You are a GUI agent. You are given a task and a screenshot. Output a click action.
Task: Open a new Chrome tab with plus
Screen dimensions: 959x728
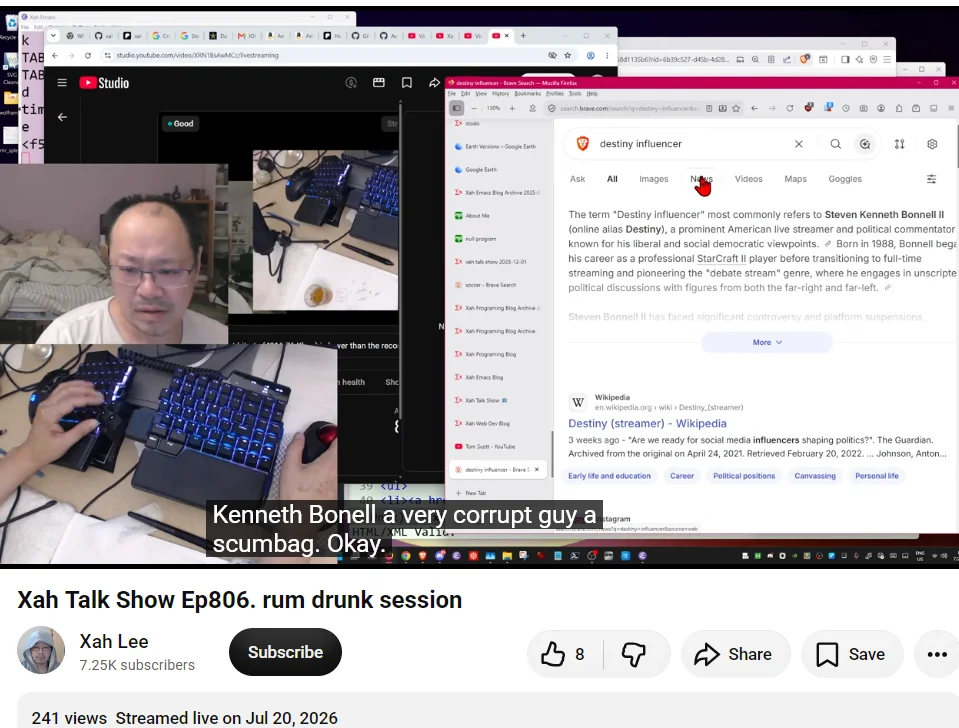point(523,35)
